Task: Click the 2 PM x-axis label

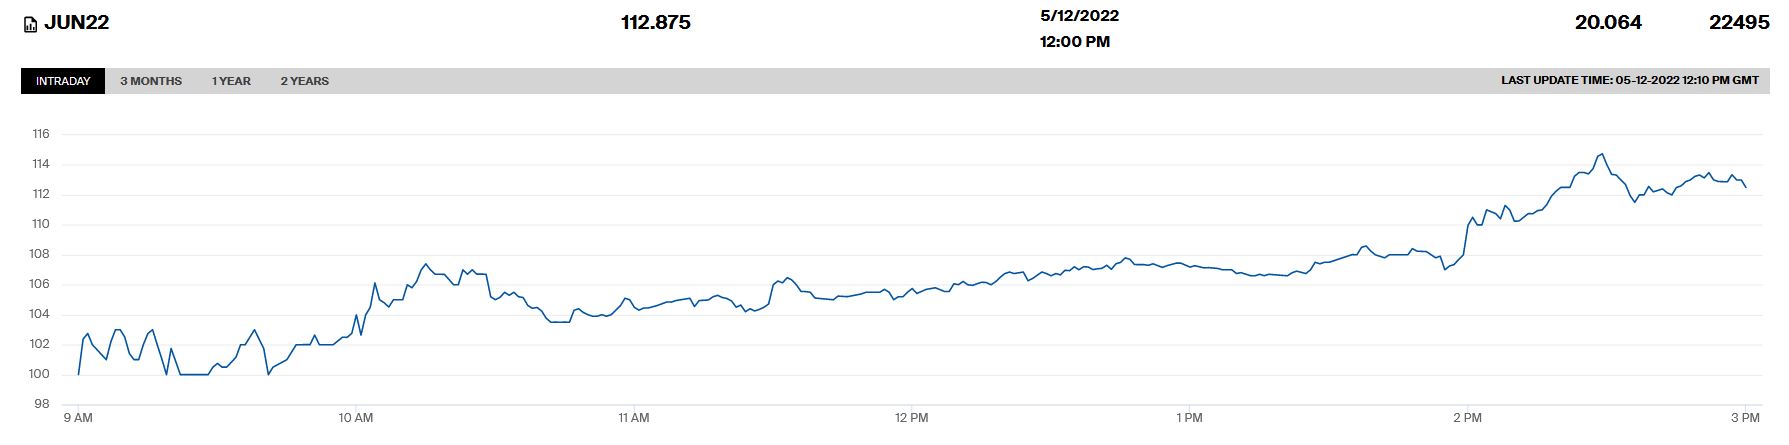Action: click(x=1467, y=418)
